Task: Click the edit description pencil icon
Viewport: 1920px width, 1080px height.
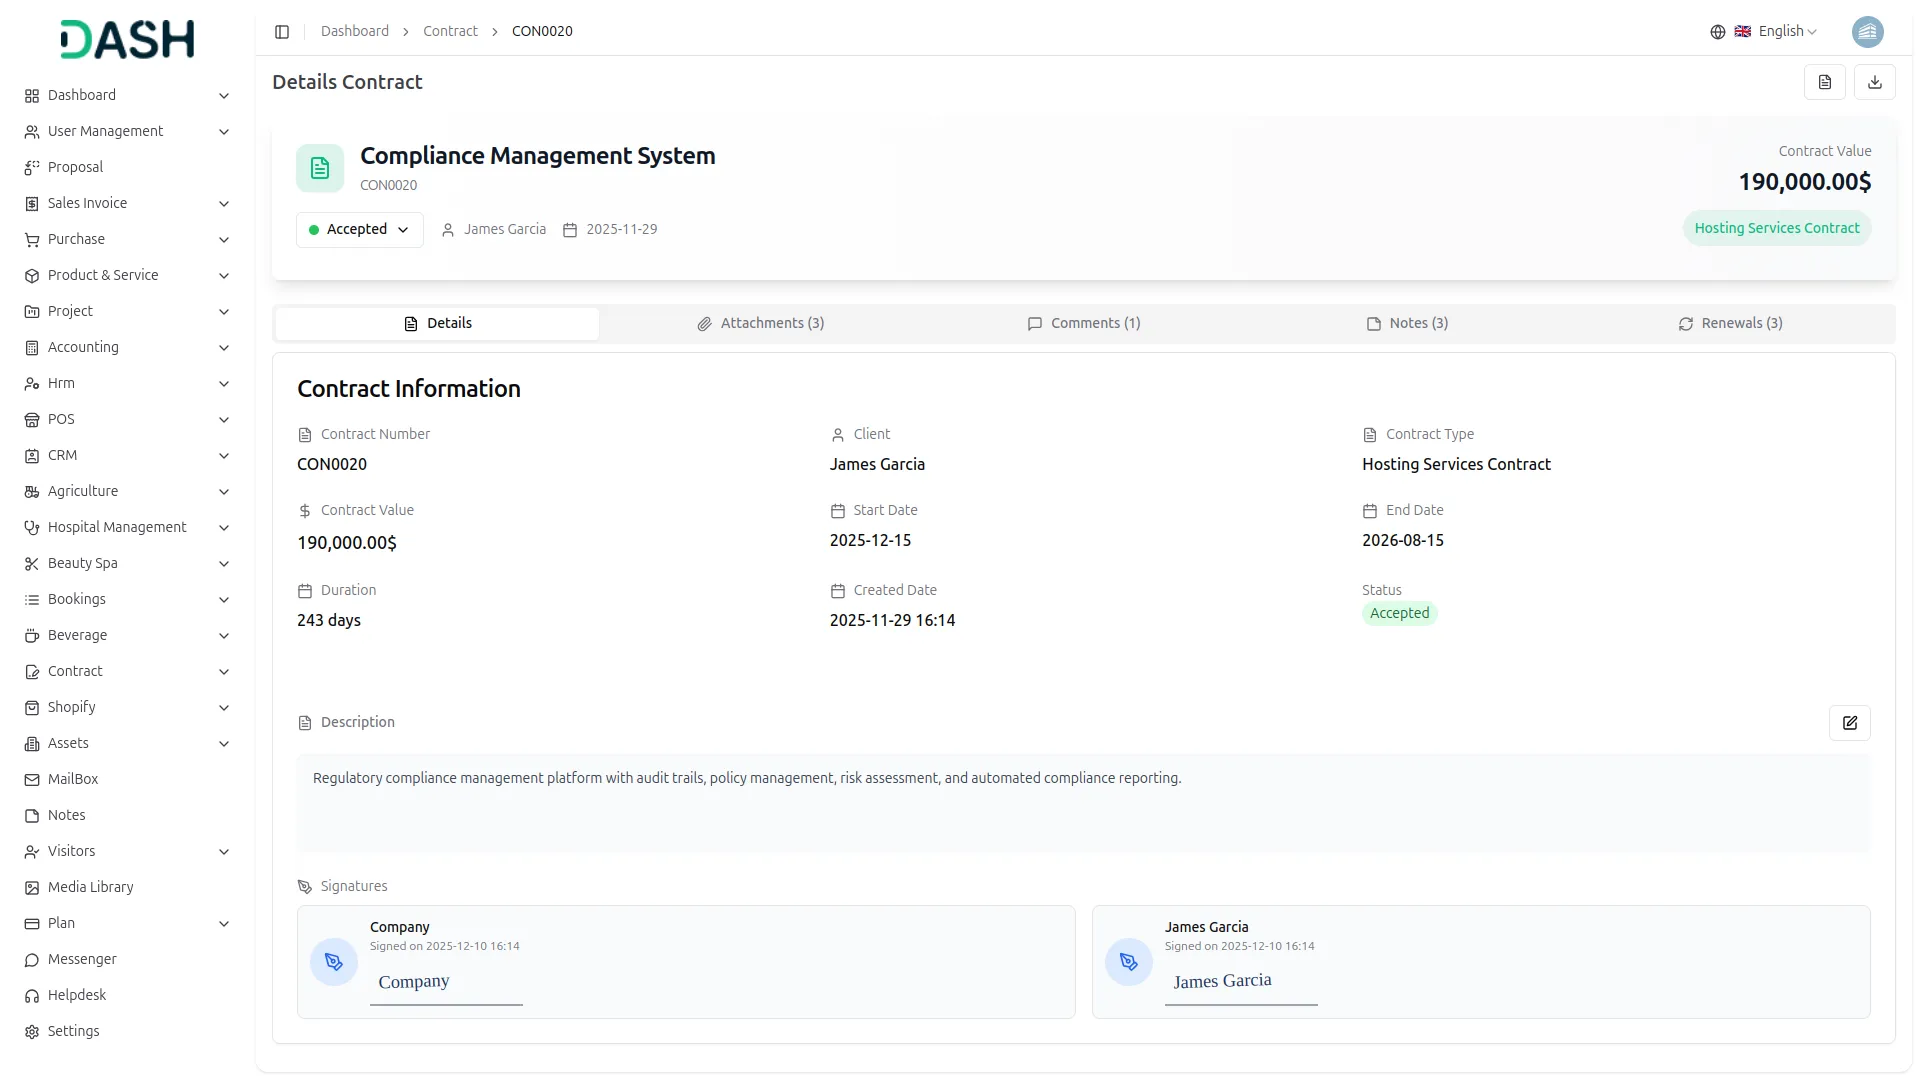Action: 1850,723
